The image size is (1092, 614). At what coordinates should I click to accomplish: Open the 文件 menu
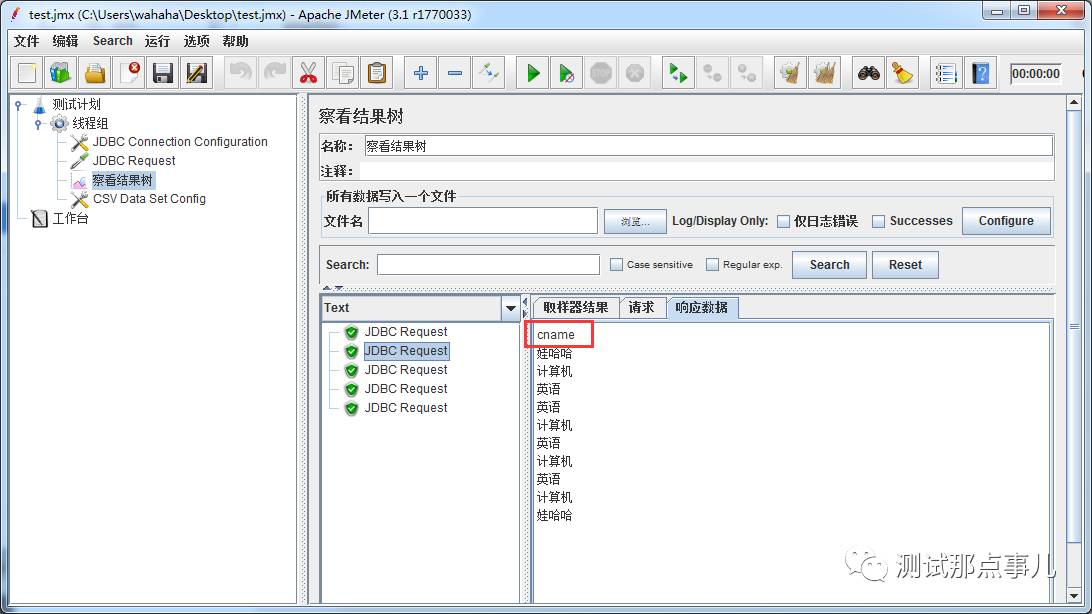tap(26, 41)
